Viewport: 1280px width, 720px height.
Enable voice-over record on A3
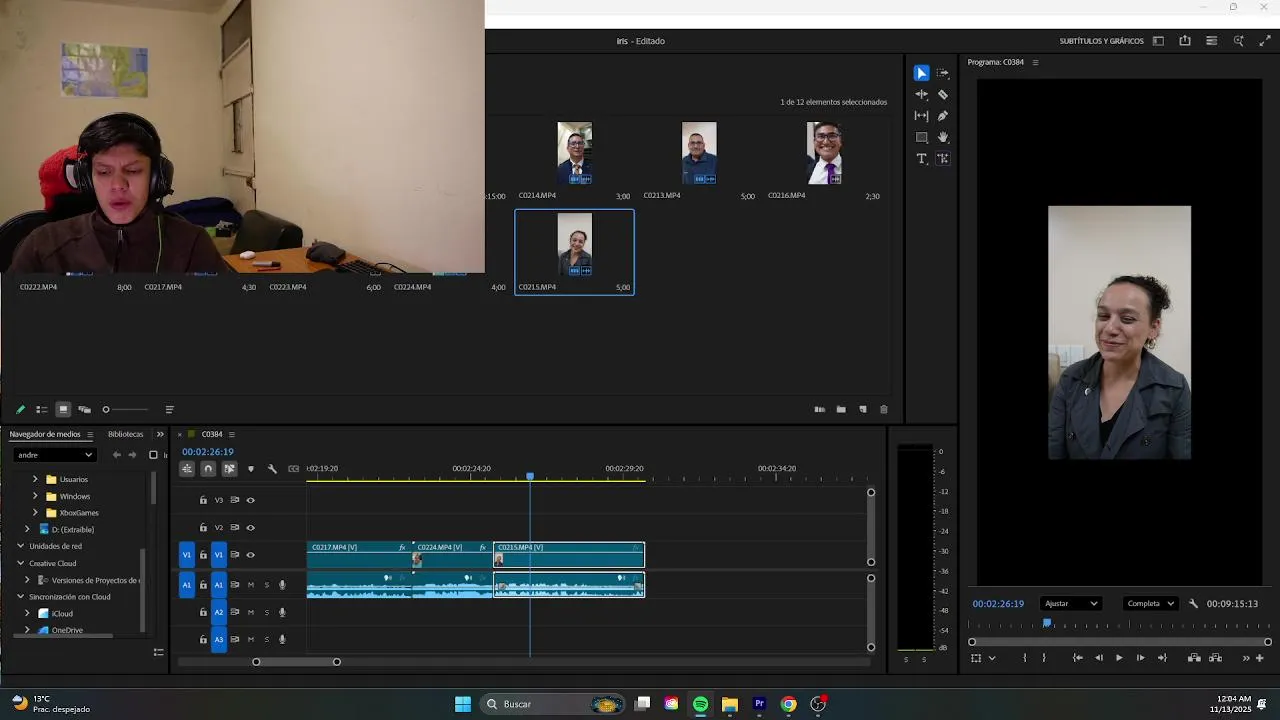pyautogui.click(x=282, y=639)
